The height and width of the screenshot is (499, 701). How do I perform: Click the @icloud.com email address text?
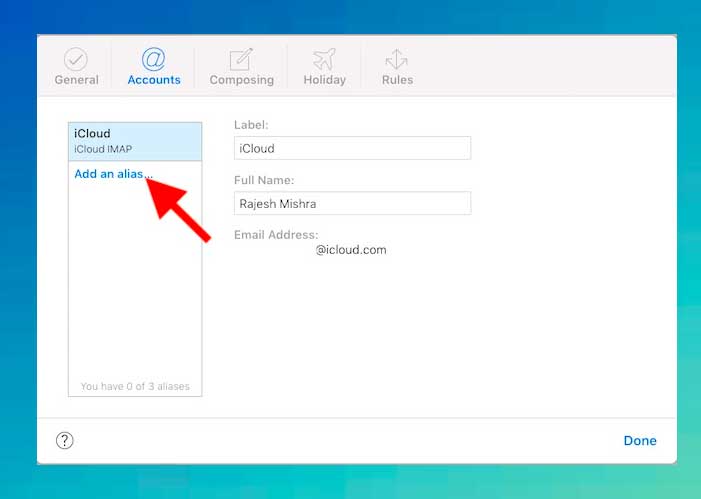351,250
